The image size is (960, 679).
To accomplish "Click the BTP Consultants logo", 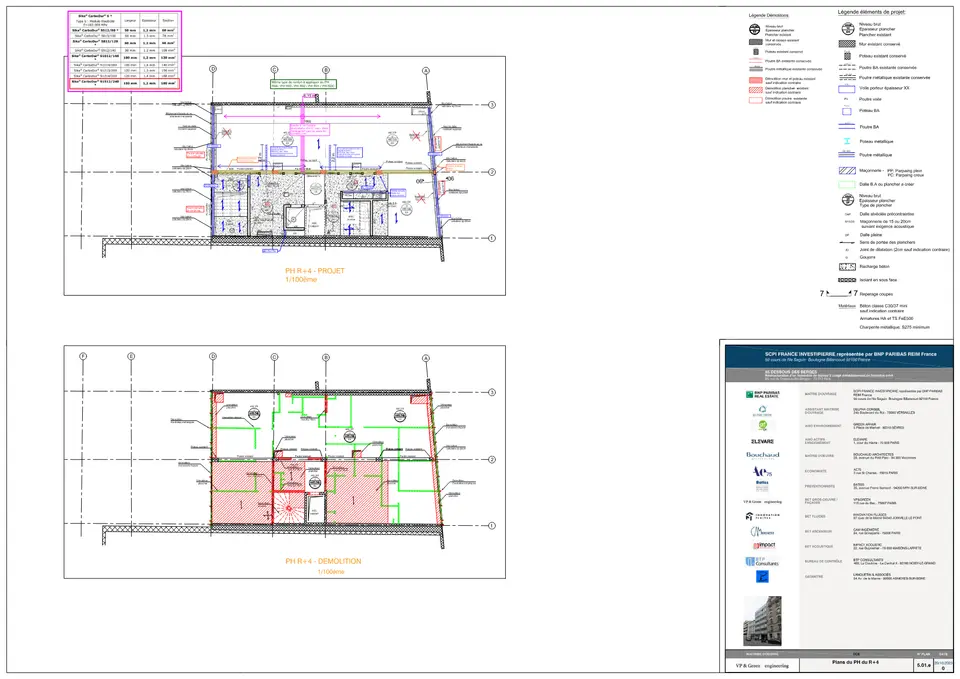I will [762, 561].
